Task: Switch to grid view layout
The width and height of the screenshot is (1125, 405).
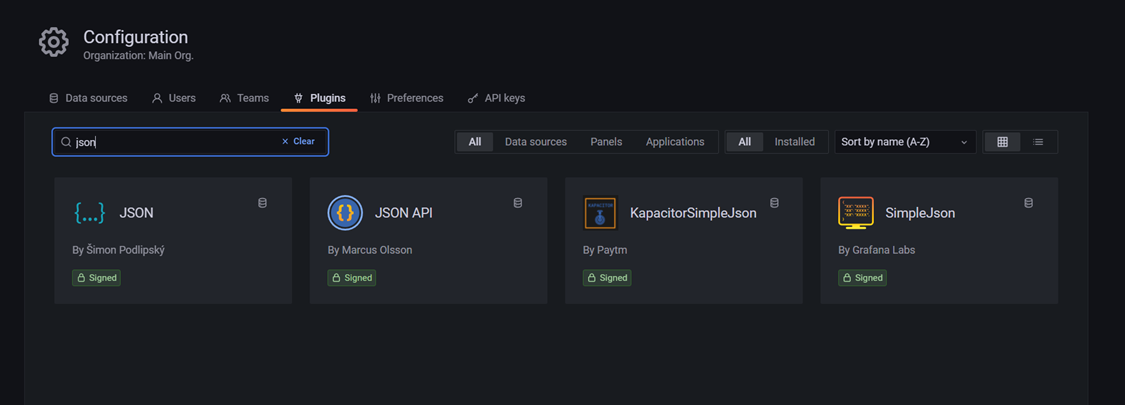Action: click(x=1003, y=142)
